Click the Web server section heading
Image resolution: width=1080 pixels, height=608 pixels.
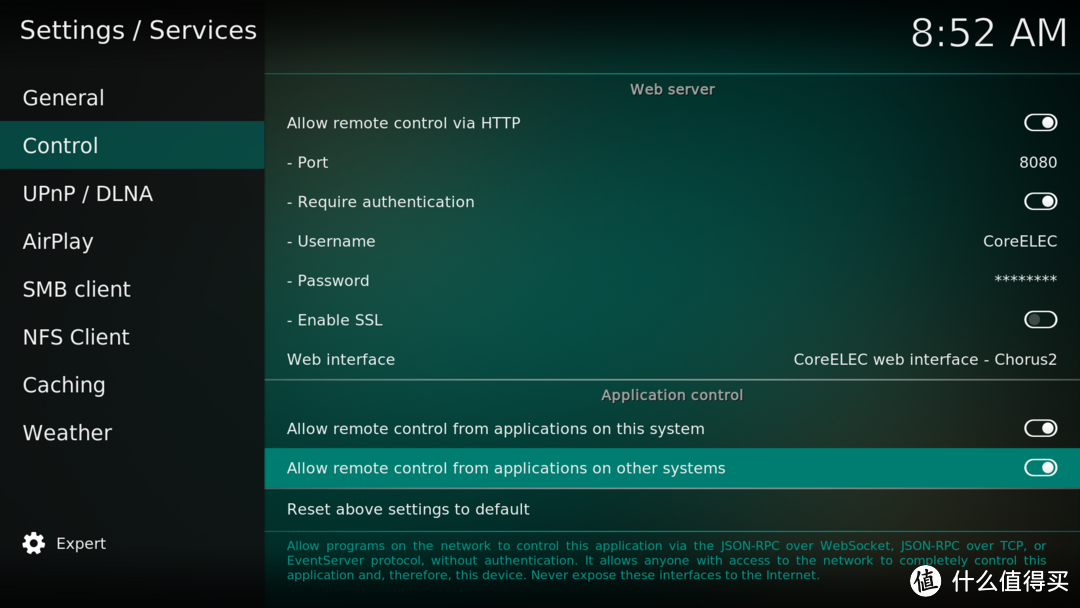click(x=672, y=90)
